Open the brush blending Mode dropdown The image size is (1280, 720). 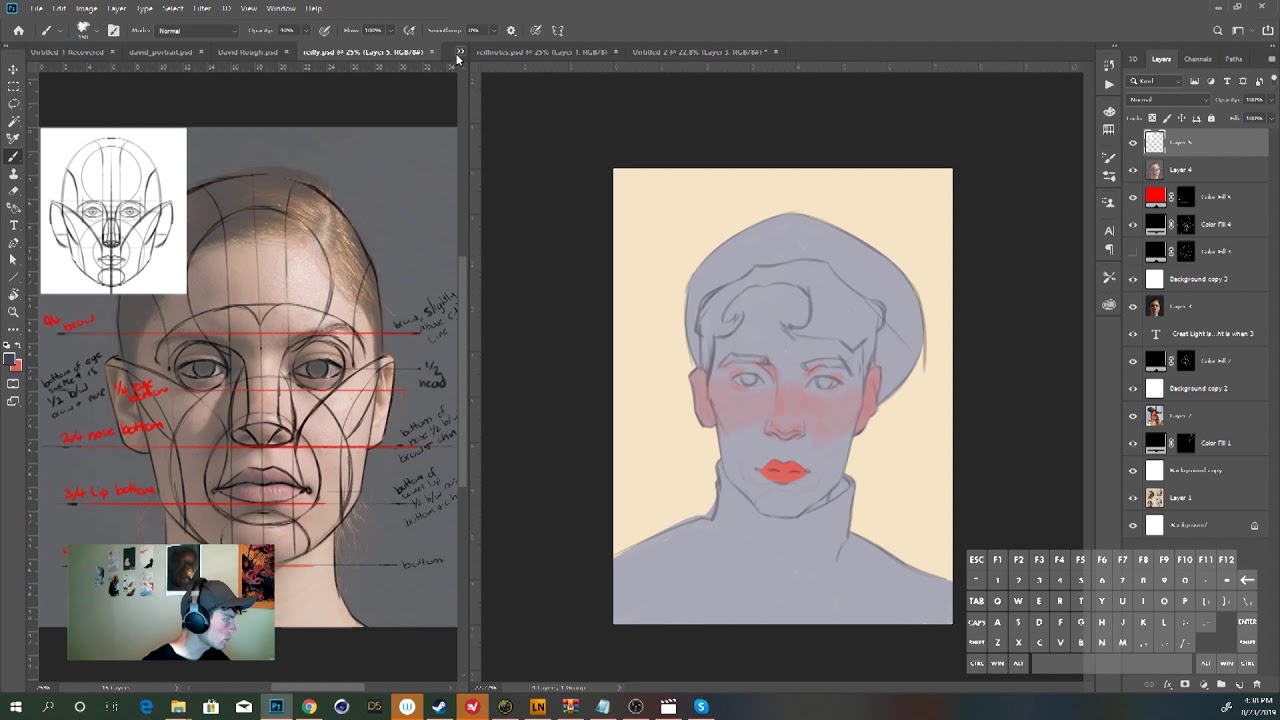point(197,31)
